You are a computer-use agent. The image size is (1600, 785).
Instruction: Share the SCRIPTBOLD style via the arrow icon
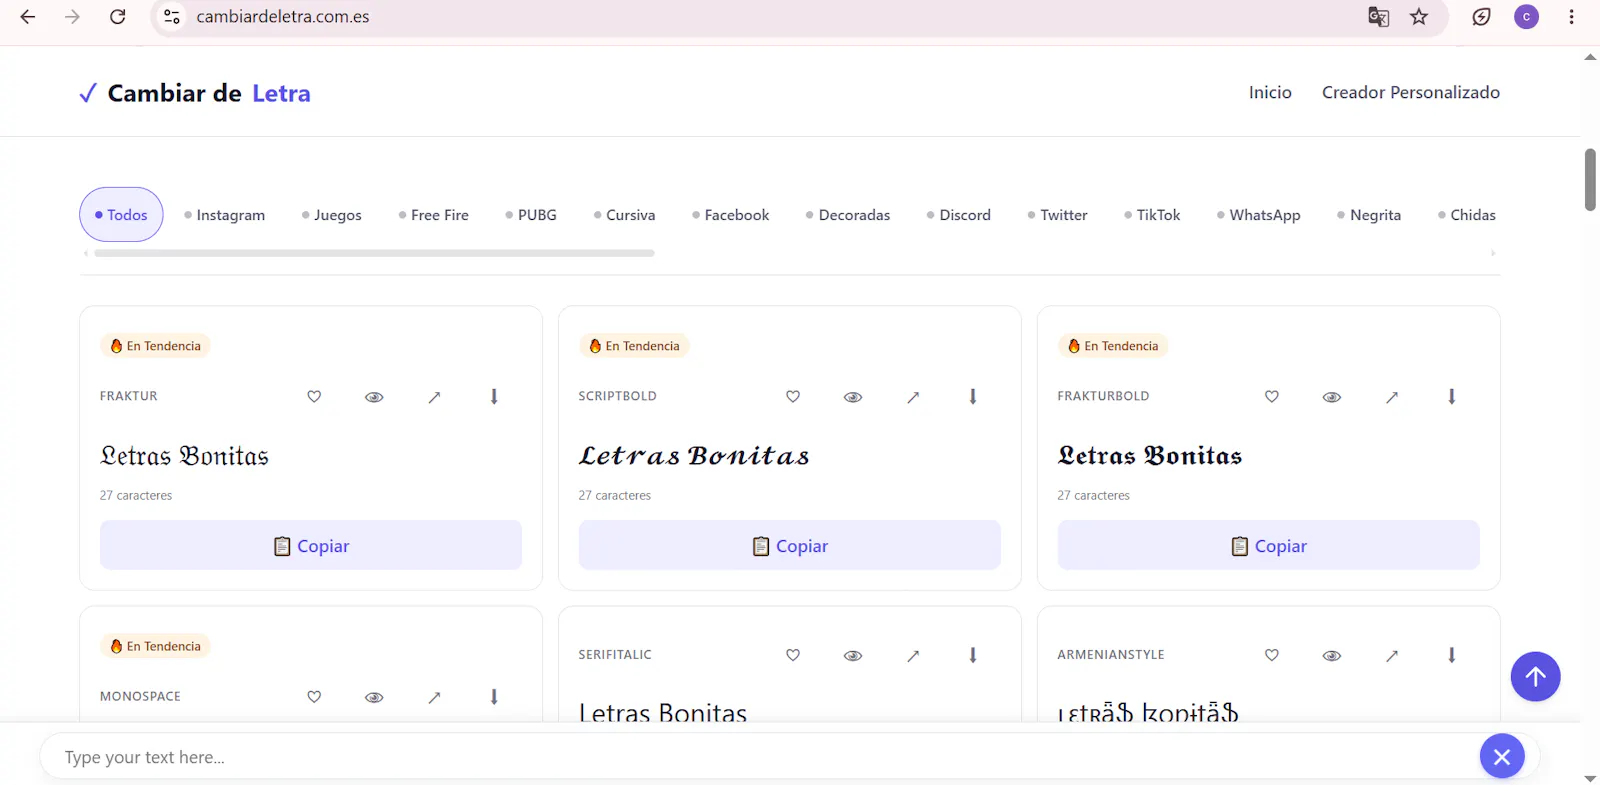click(913, 397)
